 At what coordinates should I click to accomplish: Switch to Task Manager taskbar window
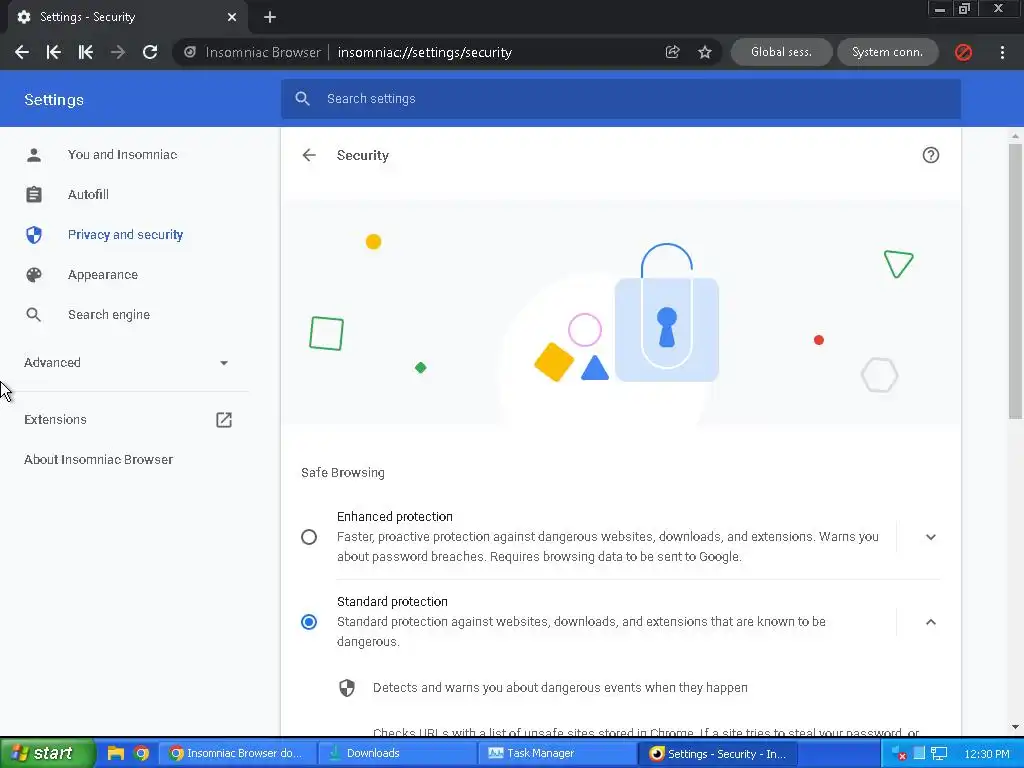point(556,753)
